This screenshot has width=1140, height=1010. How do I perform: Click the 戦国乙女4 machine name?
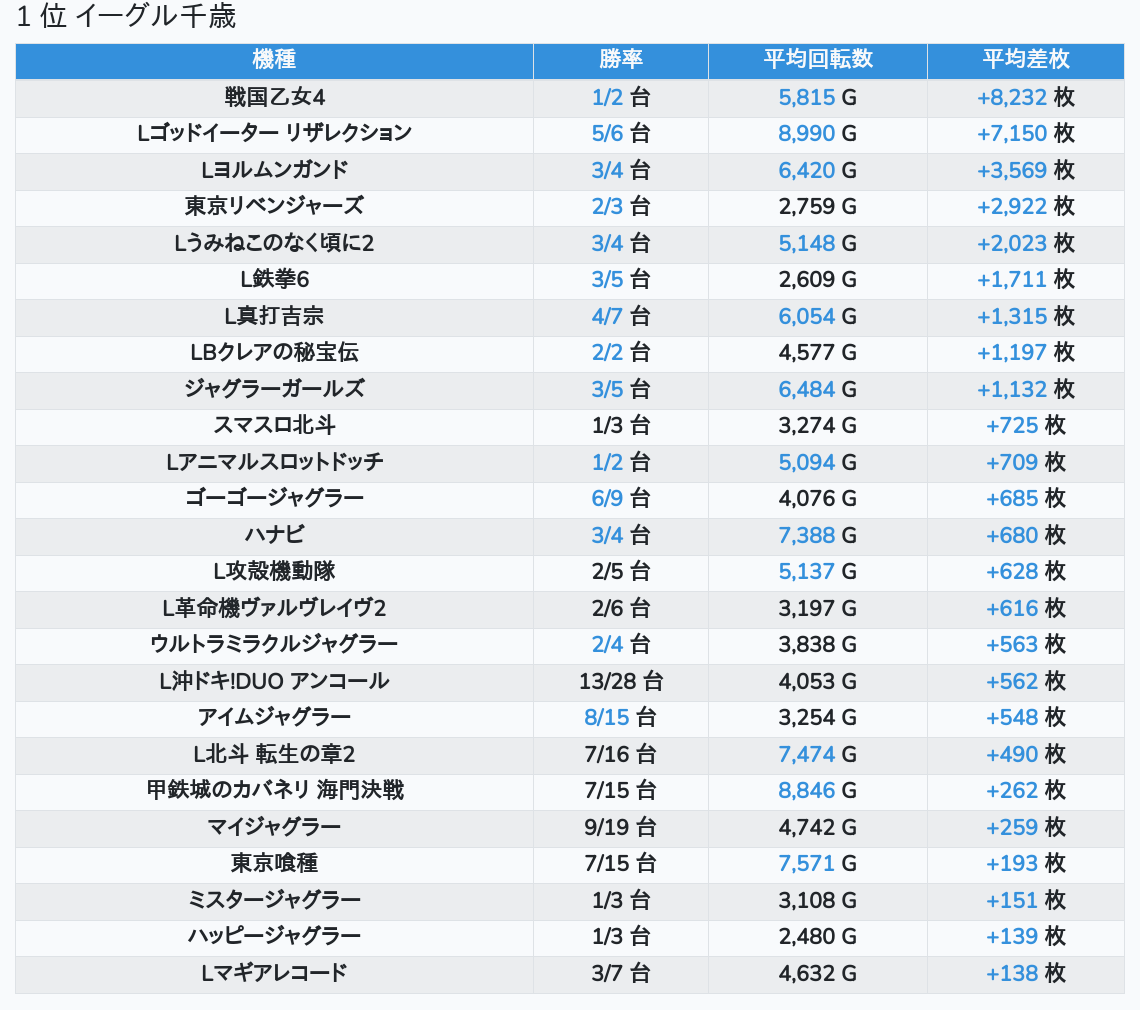(x=274, y=97)
